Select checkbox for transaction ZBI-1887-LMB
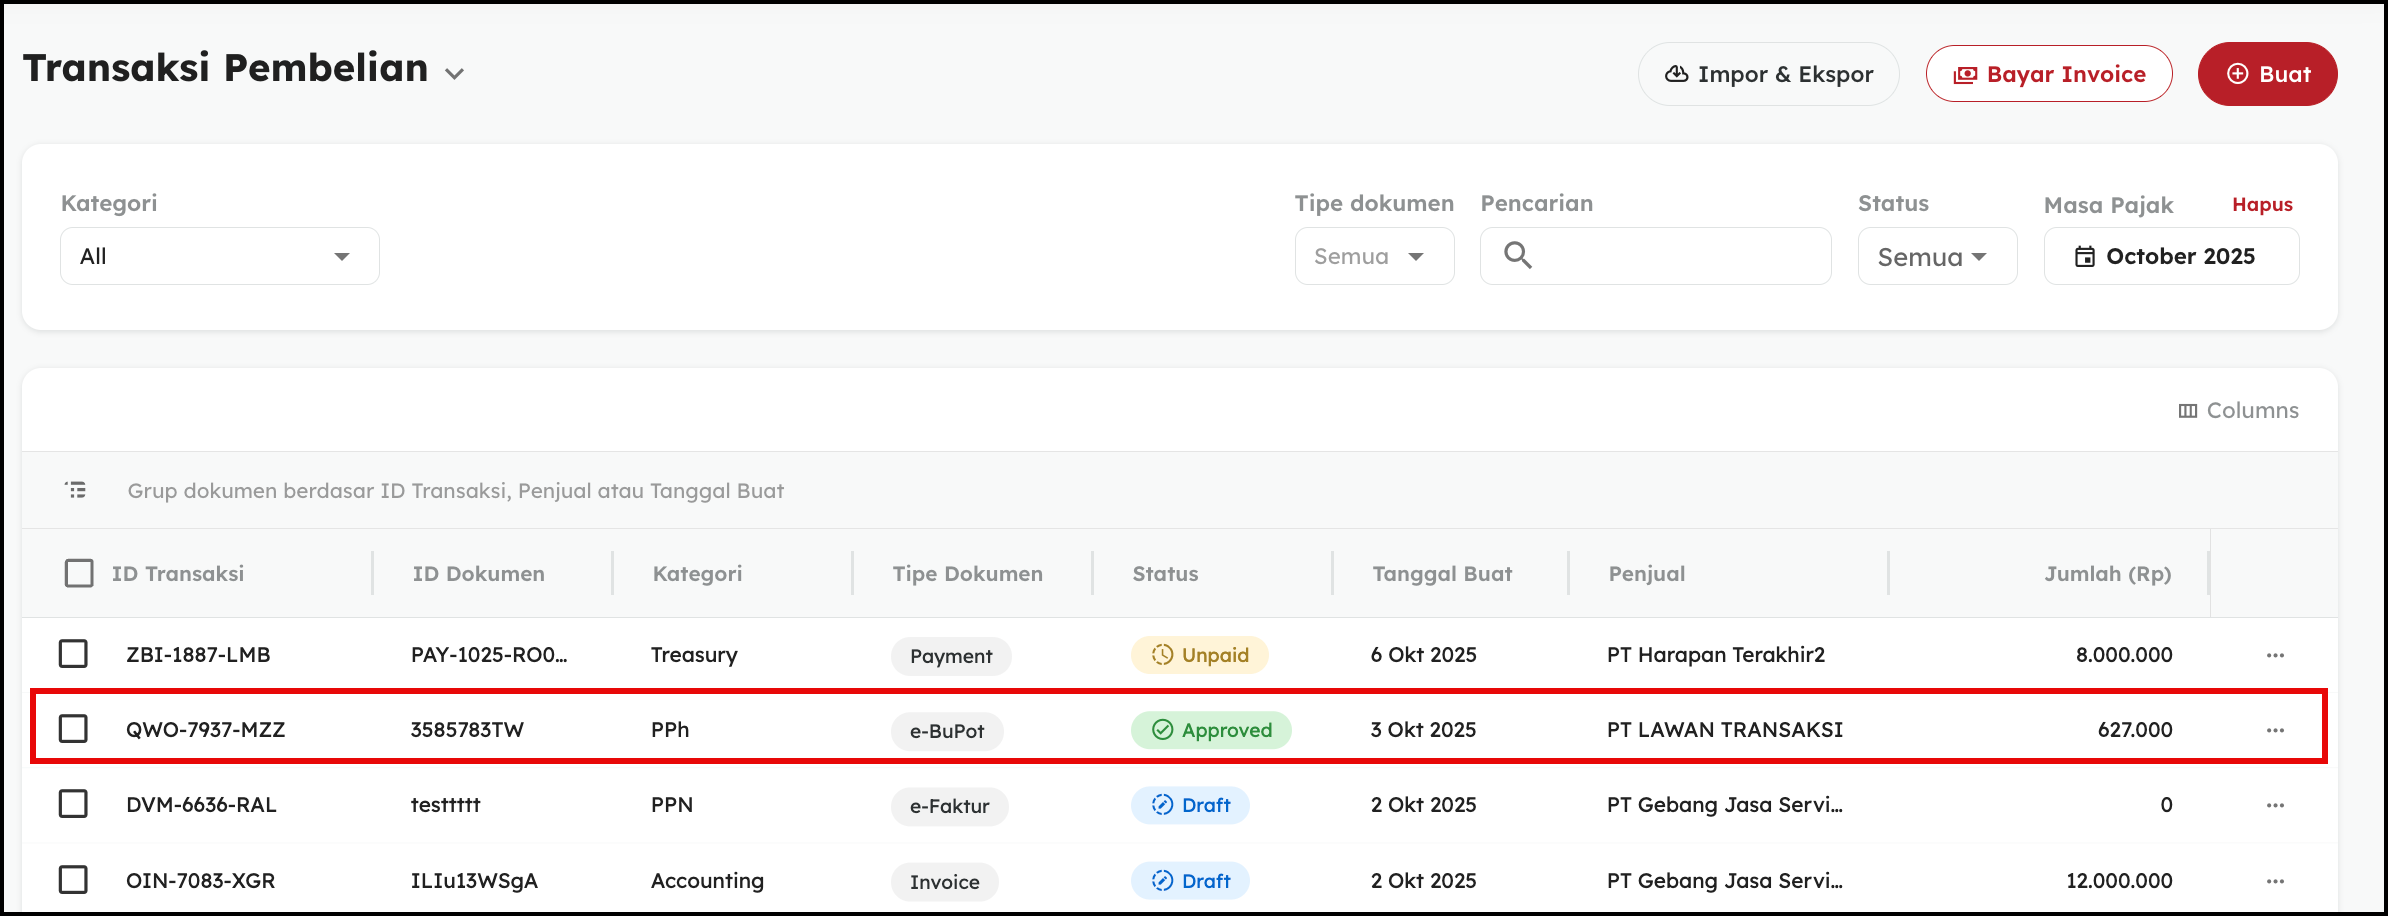The height and width of the screenshot is (916, 2388). click(73, 654)
